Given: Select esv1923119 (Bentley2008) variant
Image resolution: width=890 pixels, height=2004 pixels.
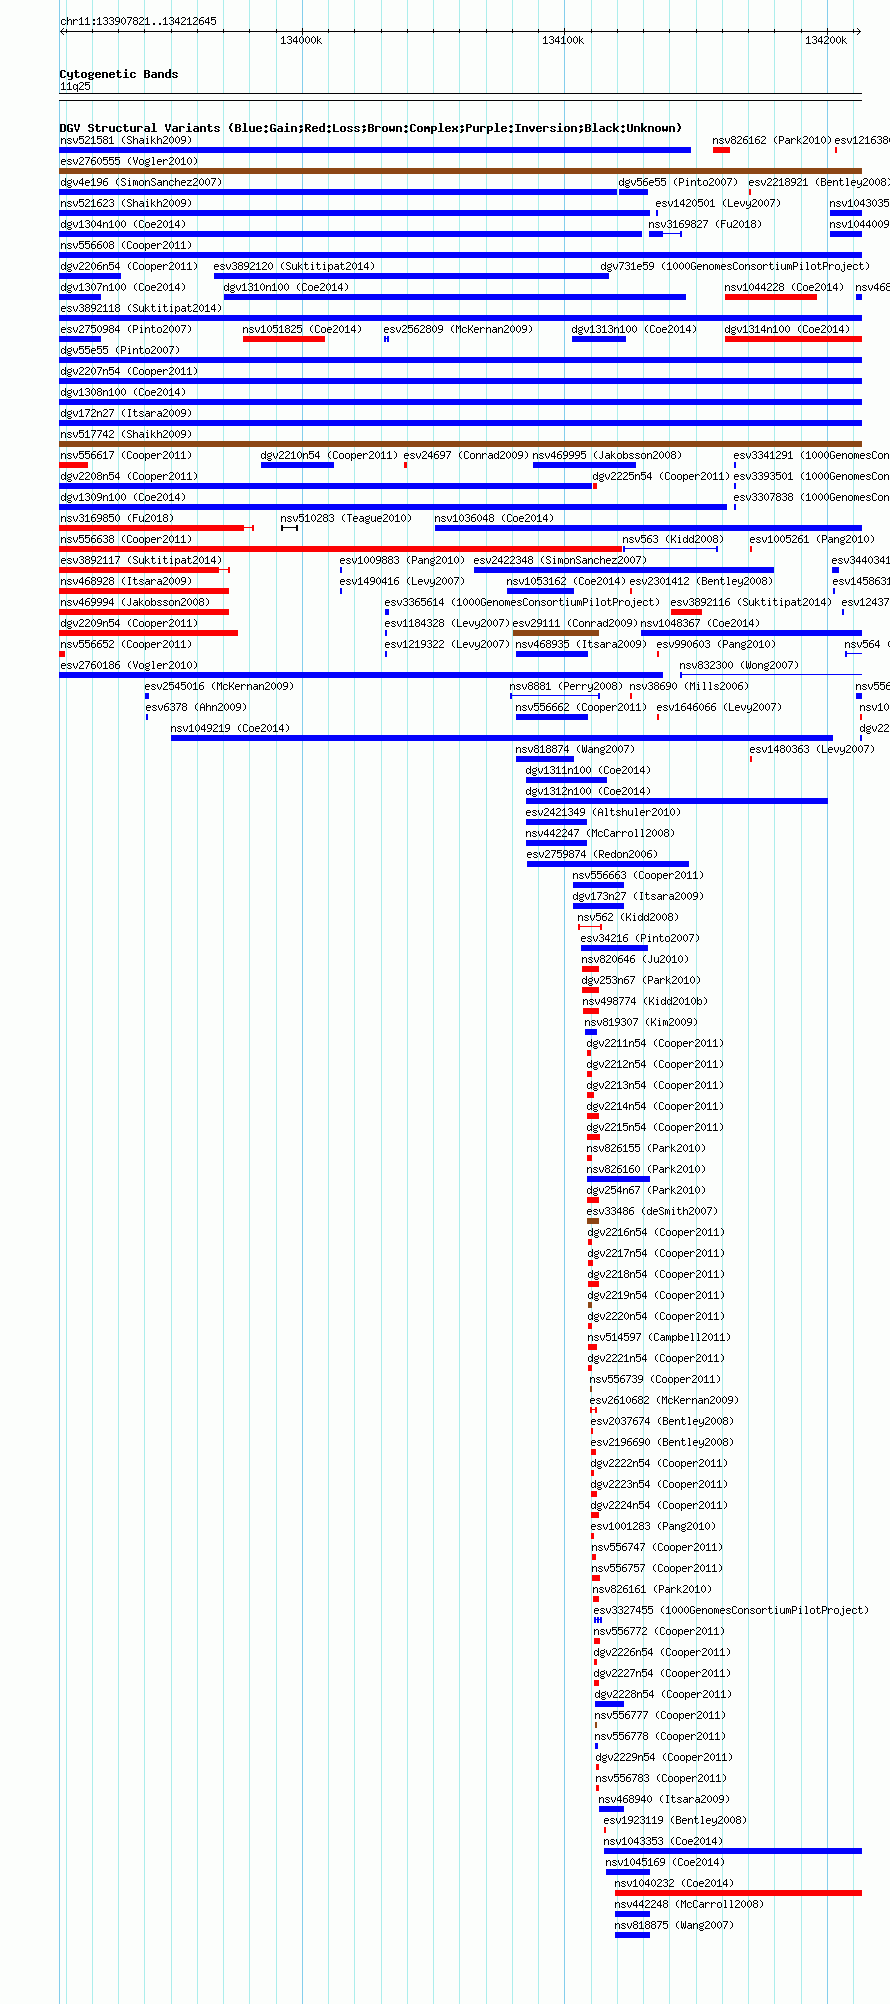Looking at the screenshot, I should click(675, 1820).
